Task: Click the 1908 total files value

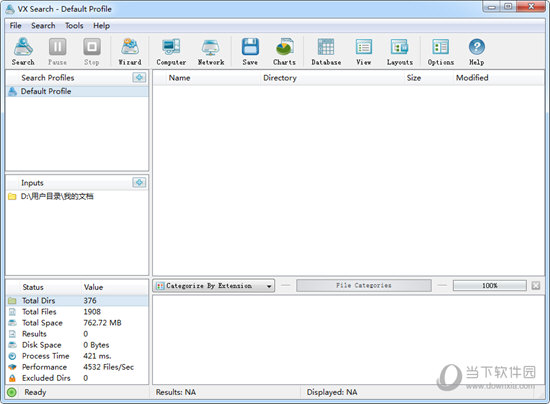Action: point(92,312)
